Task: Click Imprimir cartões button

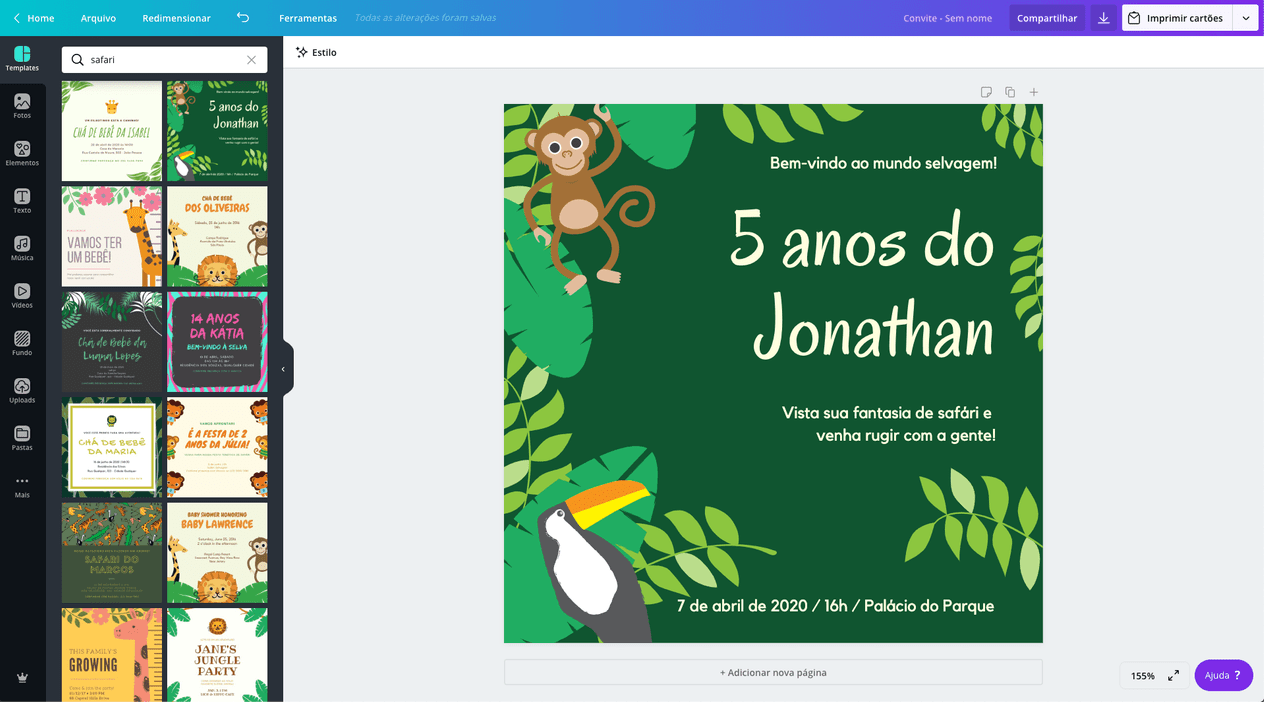Action: 1177,18
